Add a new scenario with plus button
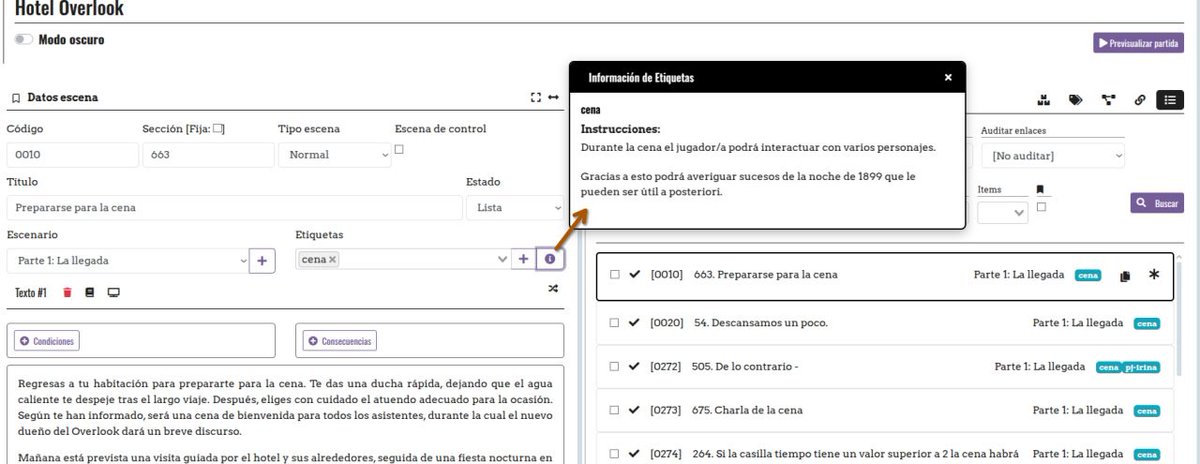Screen dimensions: 1200x464 tap(262, 260)
